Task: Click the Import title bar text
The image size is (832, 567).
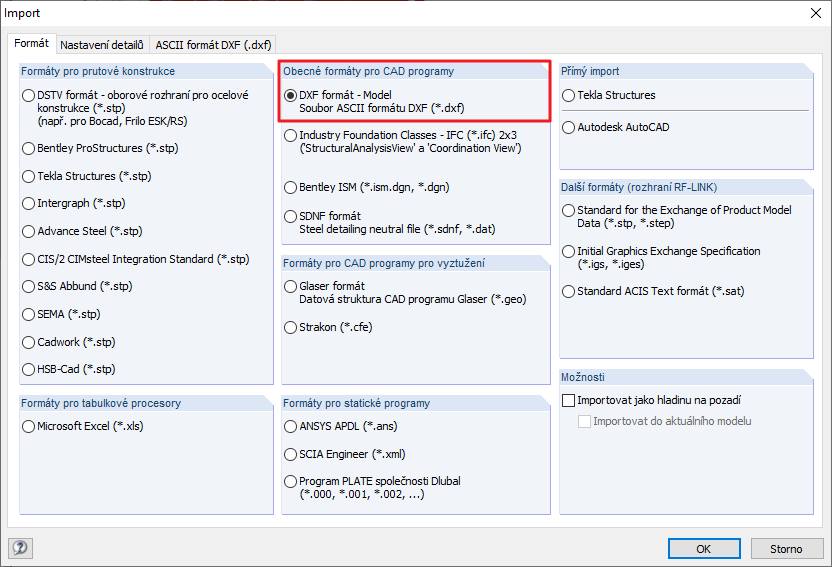Action: [22, 13]
